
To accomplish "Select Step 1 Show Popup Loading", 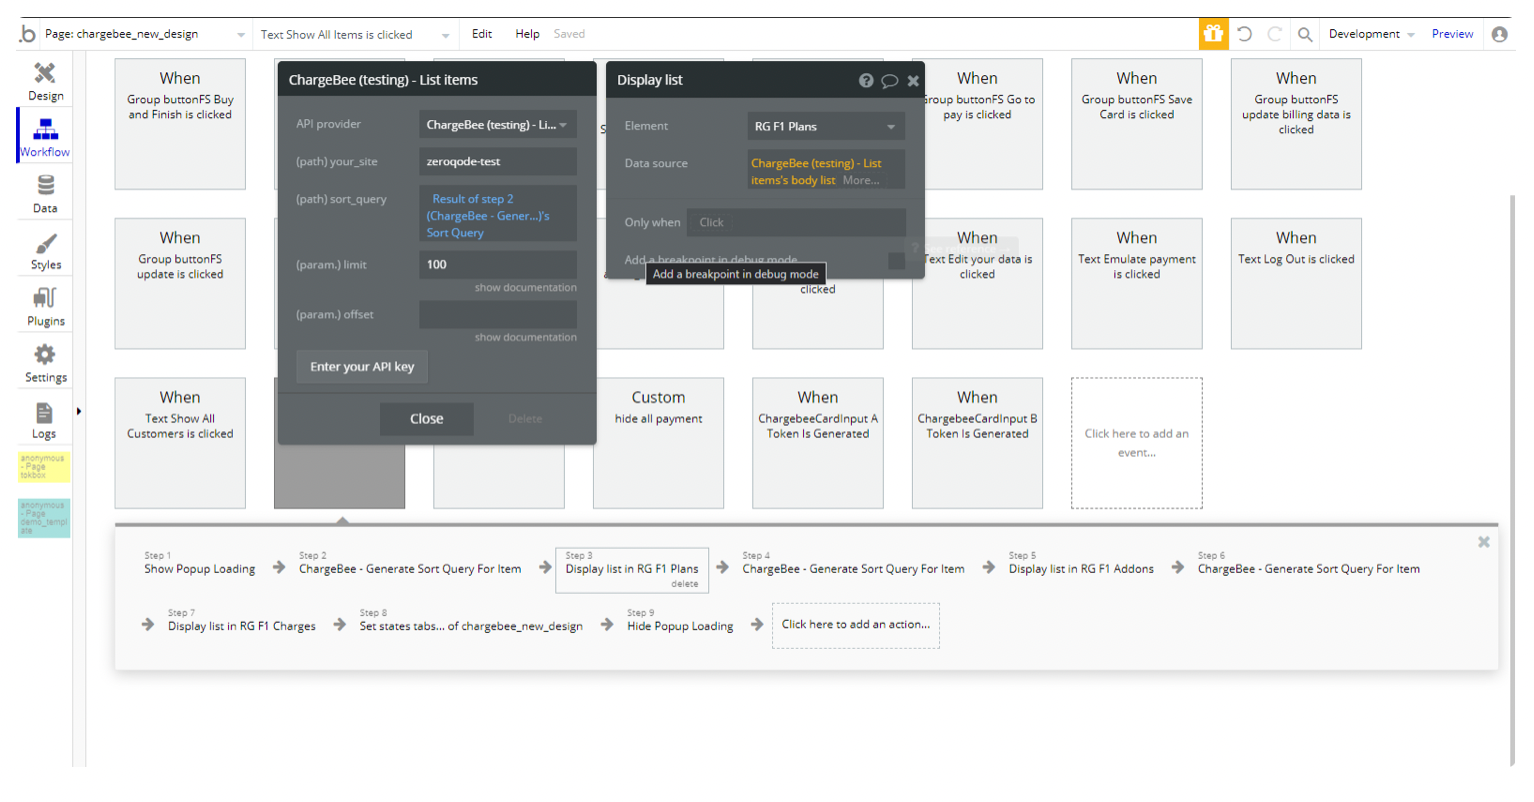I will point(199,563).
